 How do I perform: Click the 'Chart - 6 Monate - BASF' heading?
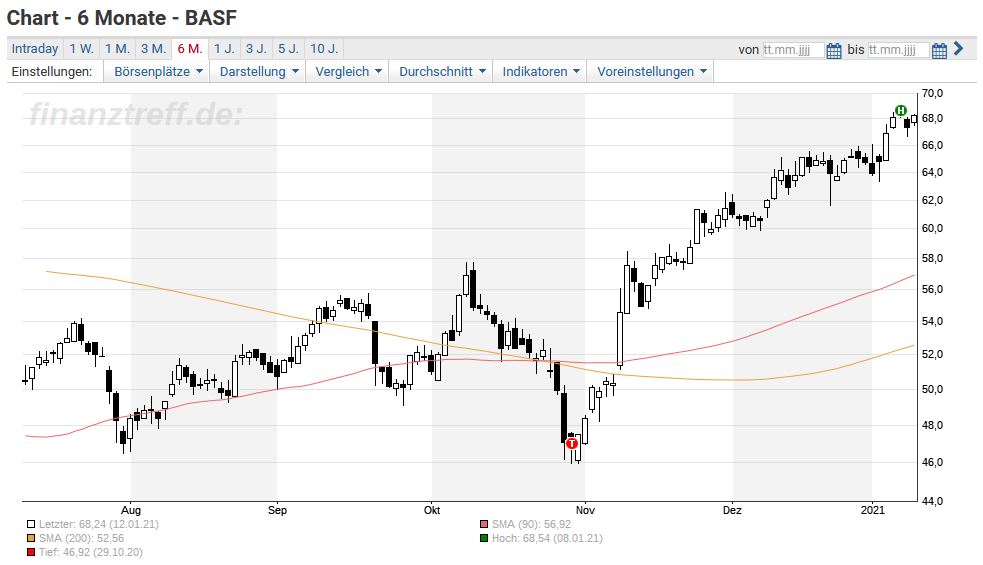122,18
